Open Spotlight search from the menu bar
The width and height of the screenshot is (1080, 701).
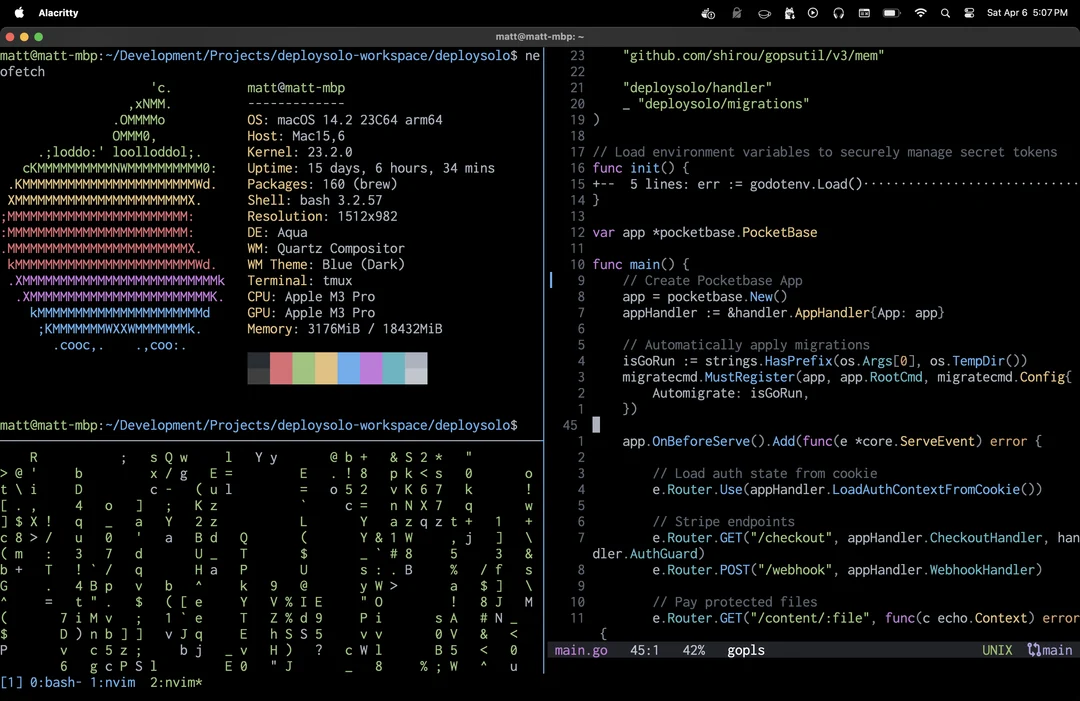click(x=946, y=14)
